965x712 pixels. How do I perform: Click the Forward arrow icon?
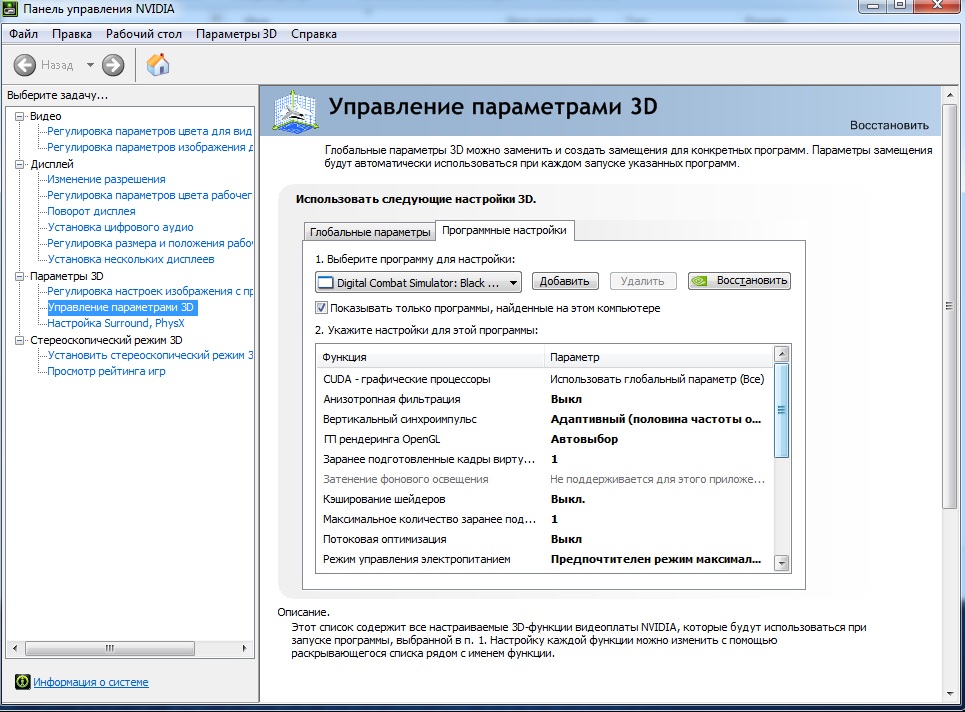point(113,65)
